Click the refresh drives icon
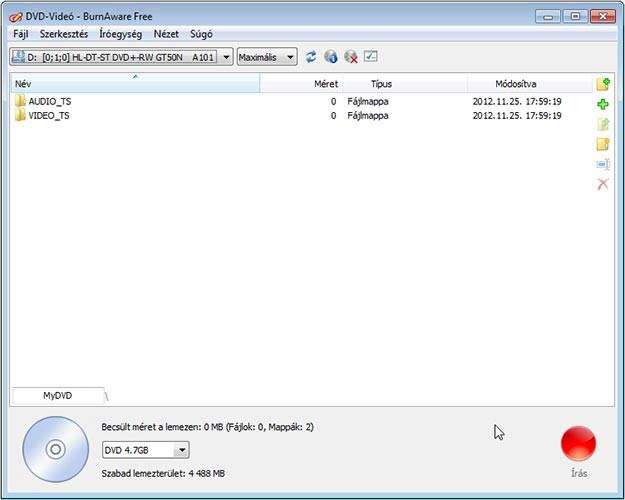Viewport: 625px width, 500px height. point(311,57)
